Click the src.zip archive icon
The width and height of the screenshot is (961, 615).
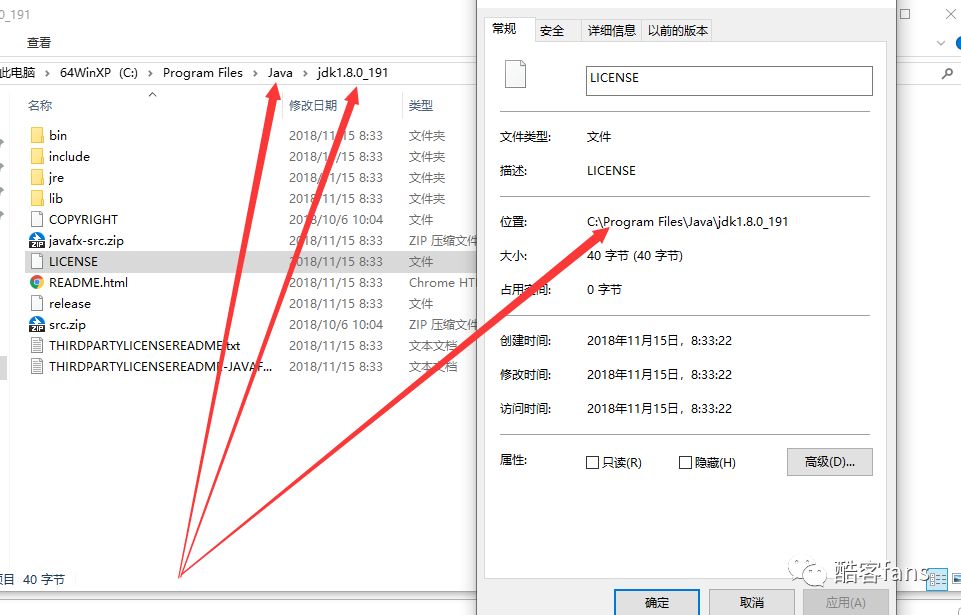pyautogui.click(x=37, y=324)
